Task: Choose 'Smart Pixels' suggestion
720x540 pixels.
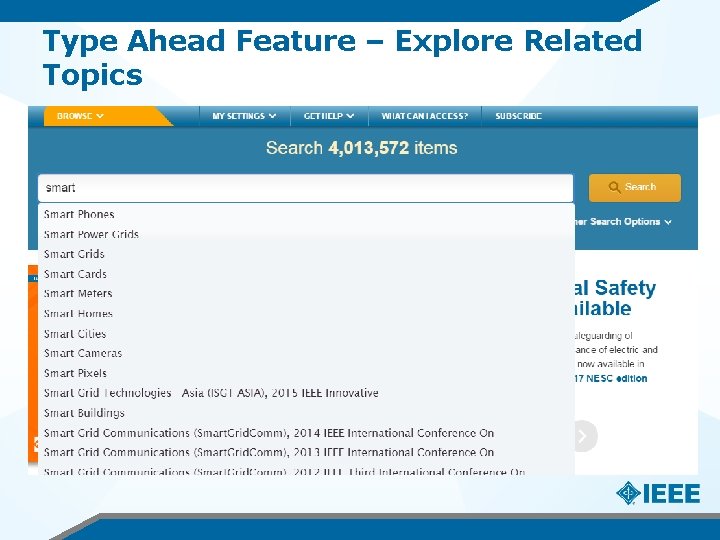Action: pos(306,373)
